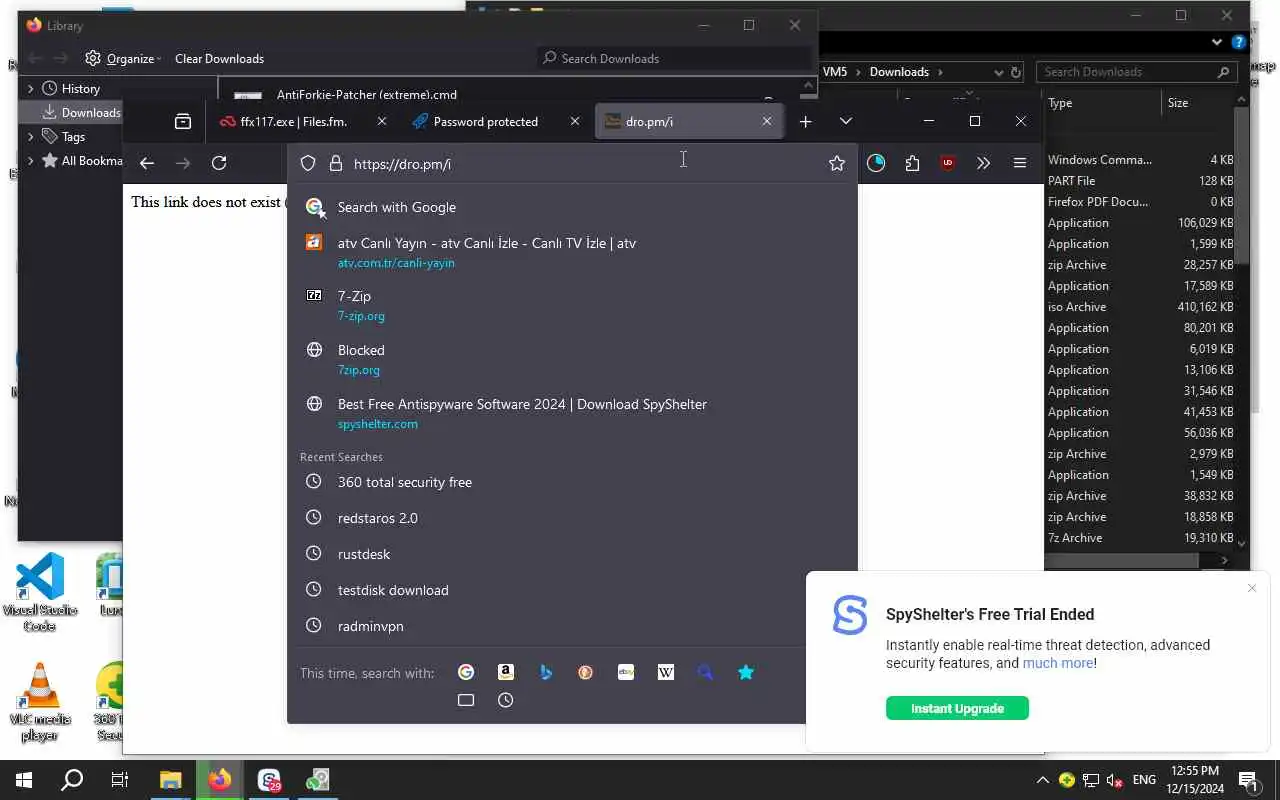Search history with the clock icon
This screenshot has height=800, width=1280.
(x=506, y=700)
